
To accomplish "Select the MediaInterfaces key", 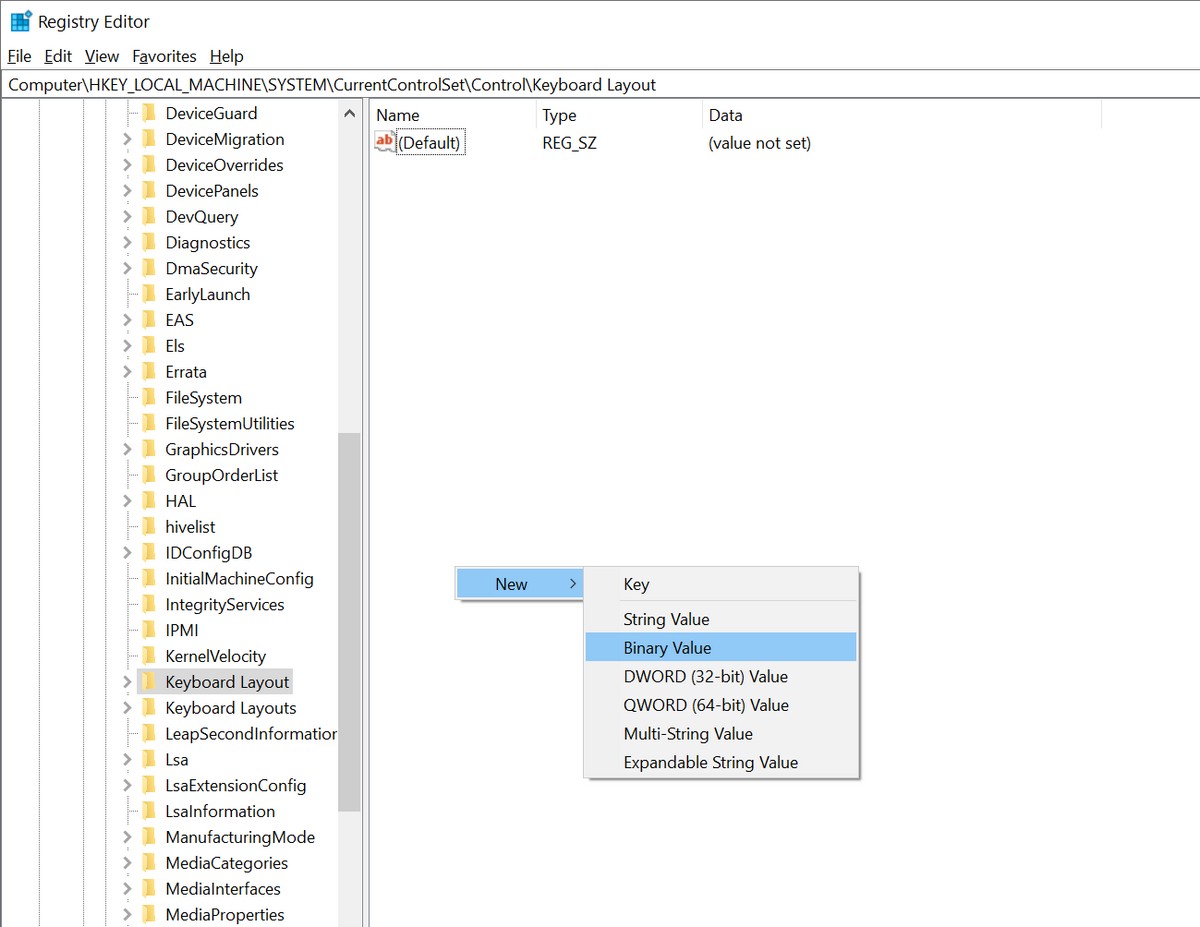I will (222, 889).
